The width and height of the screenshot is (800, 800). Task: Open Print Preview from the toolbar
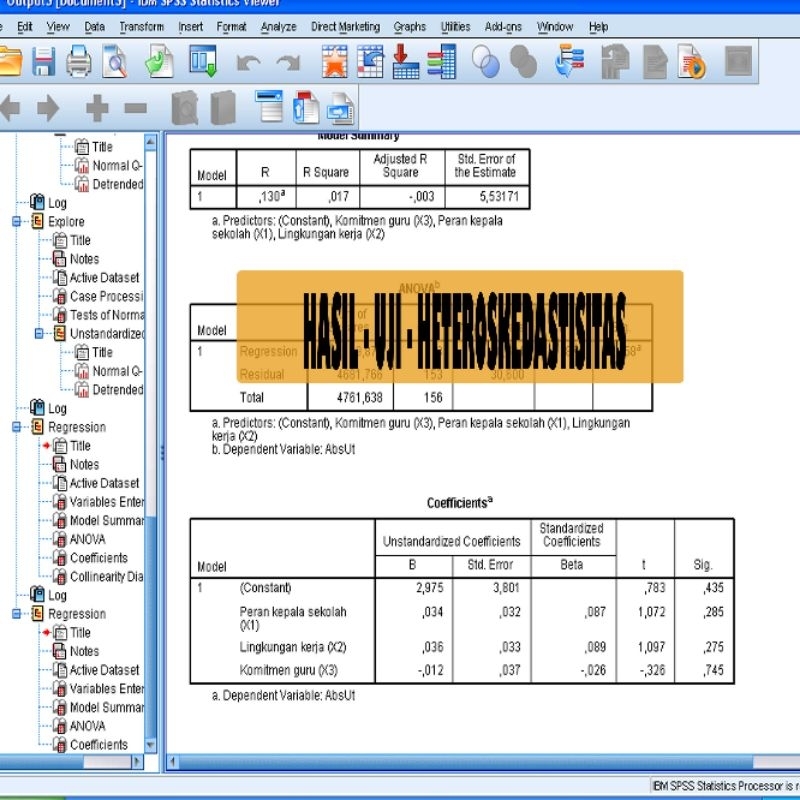point(115,63)
